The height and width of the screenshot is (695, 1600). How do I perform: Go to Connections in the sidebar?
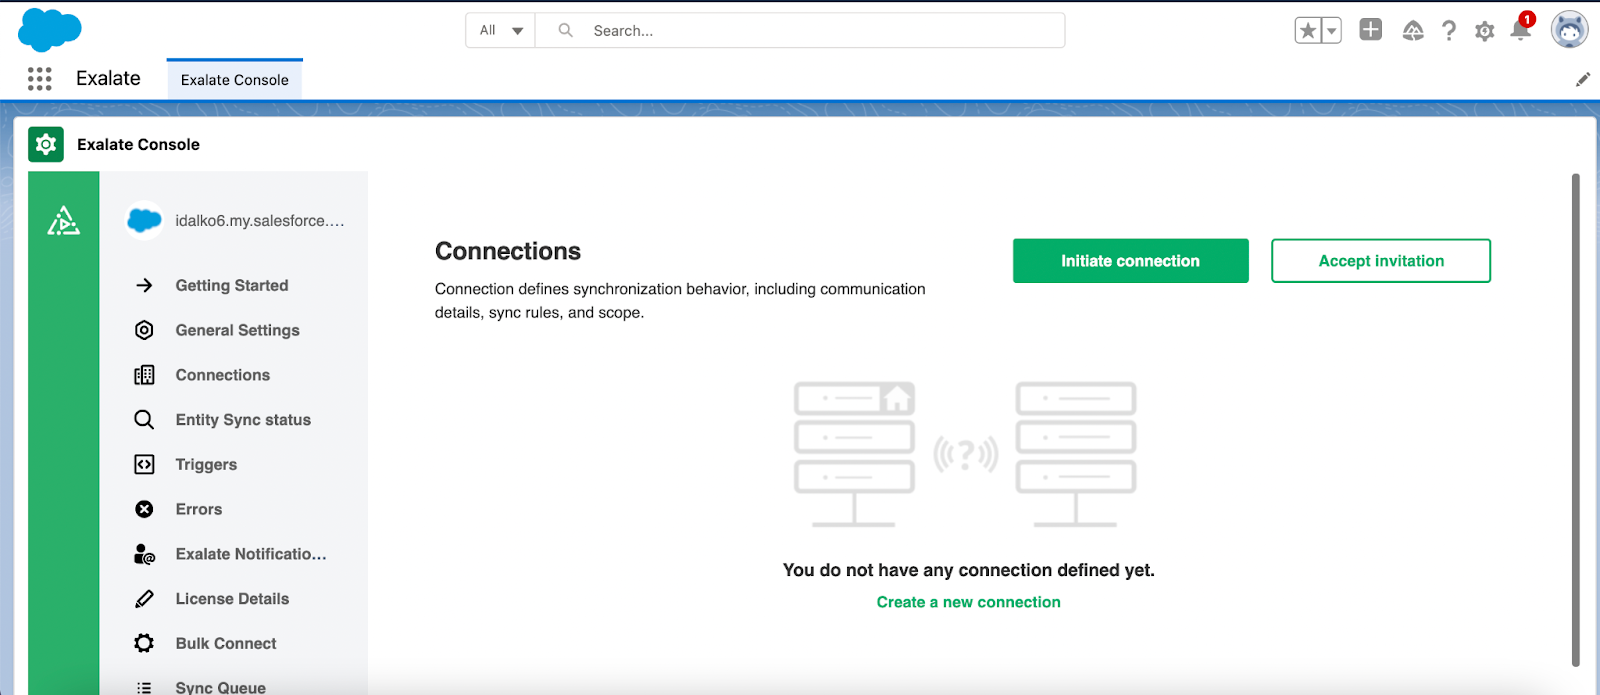pyautogui.click(x=223, y=375)
